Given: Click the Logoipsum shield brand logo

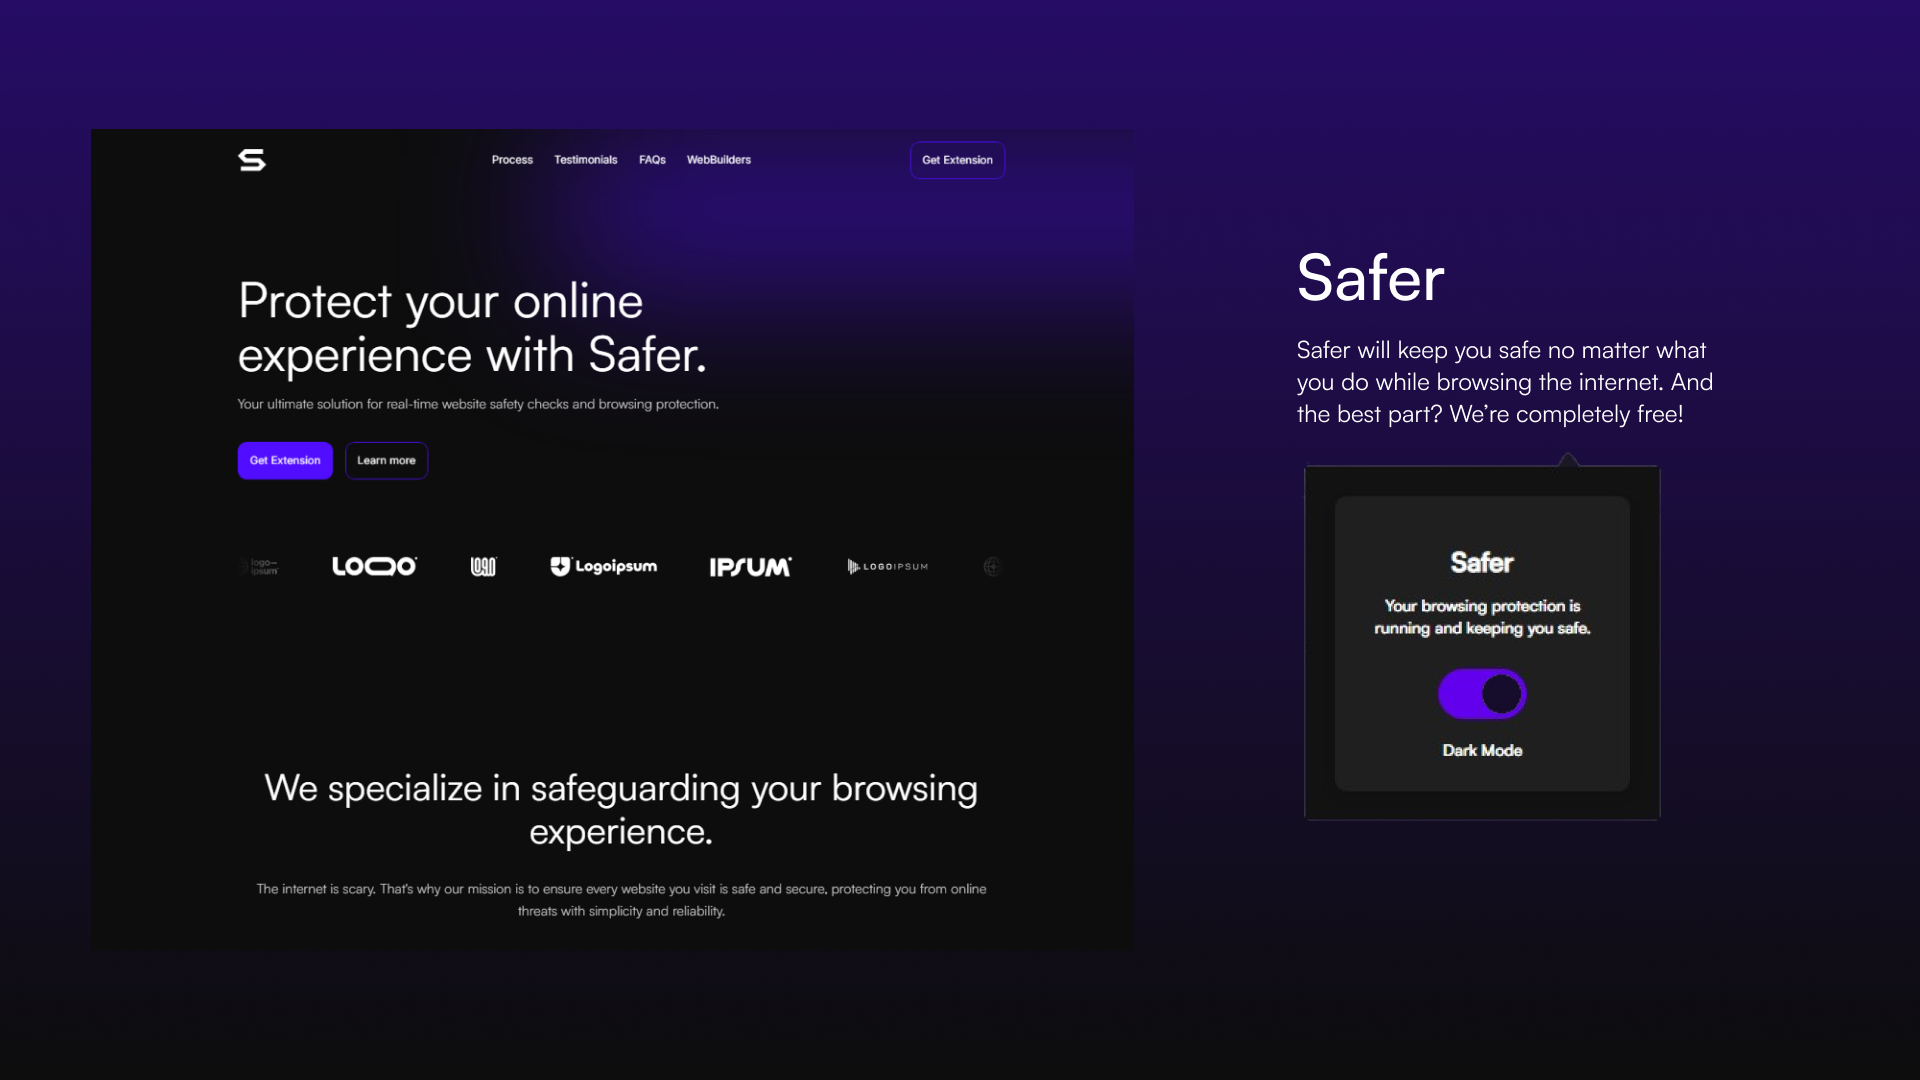Looking at the screenshot, I should [x=603, y=566].
